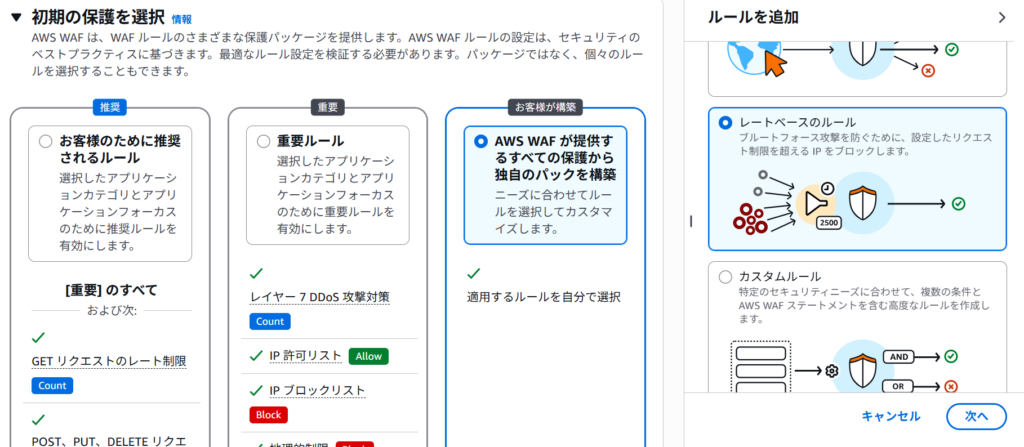Choose the カスタムルール radio option

[x=725, y=277]
